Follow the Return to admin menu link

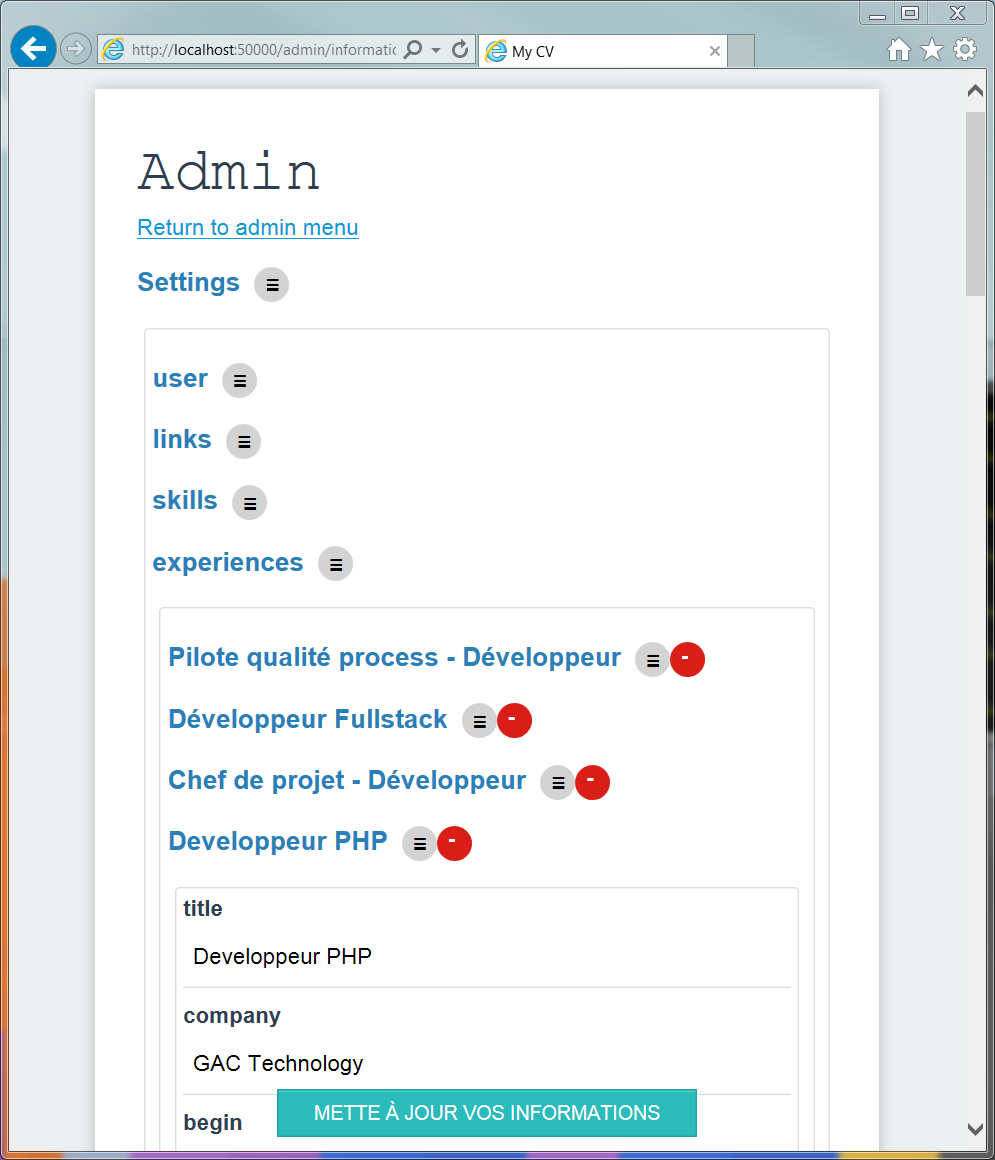point(248,227)
